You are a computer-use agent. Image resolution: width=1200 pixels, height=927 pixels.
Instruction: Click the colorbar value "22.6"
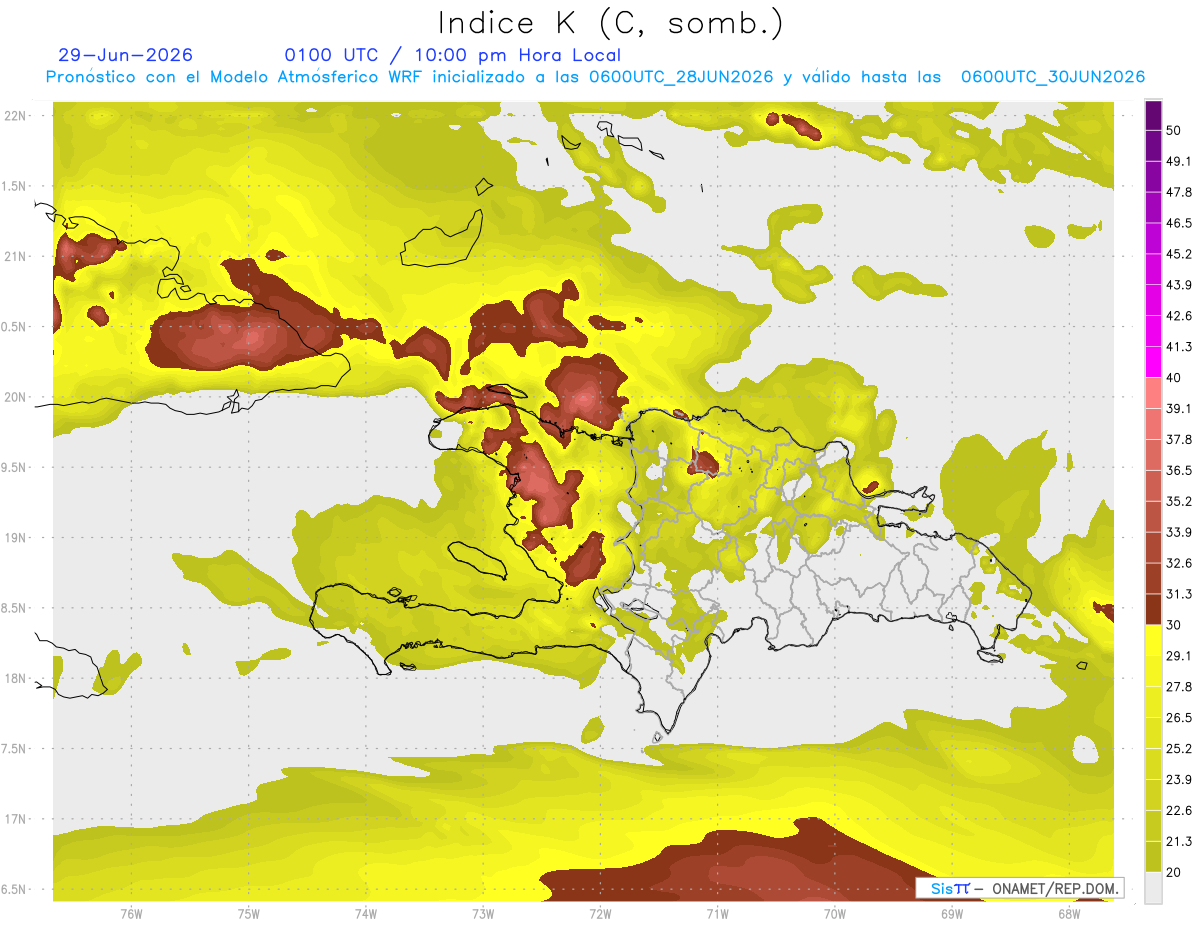pyautogui.click(x=1179, y=811)
